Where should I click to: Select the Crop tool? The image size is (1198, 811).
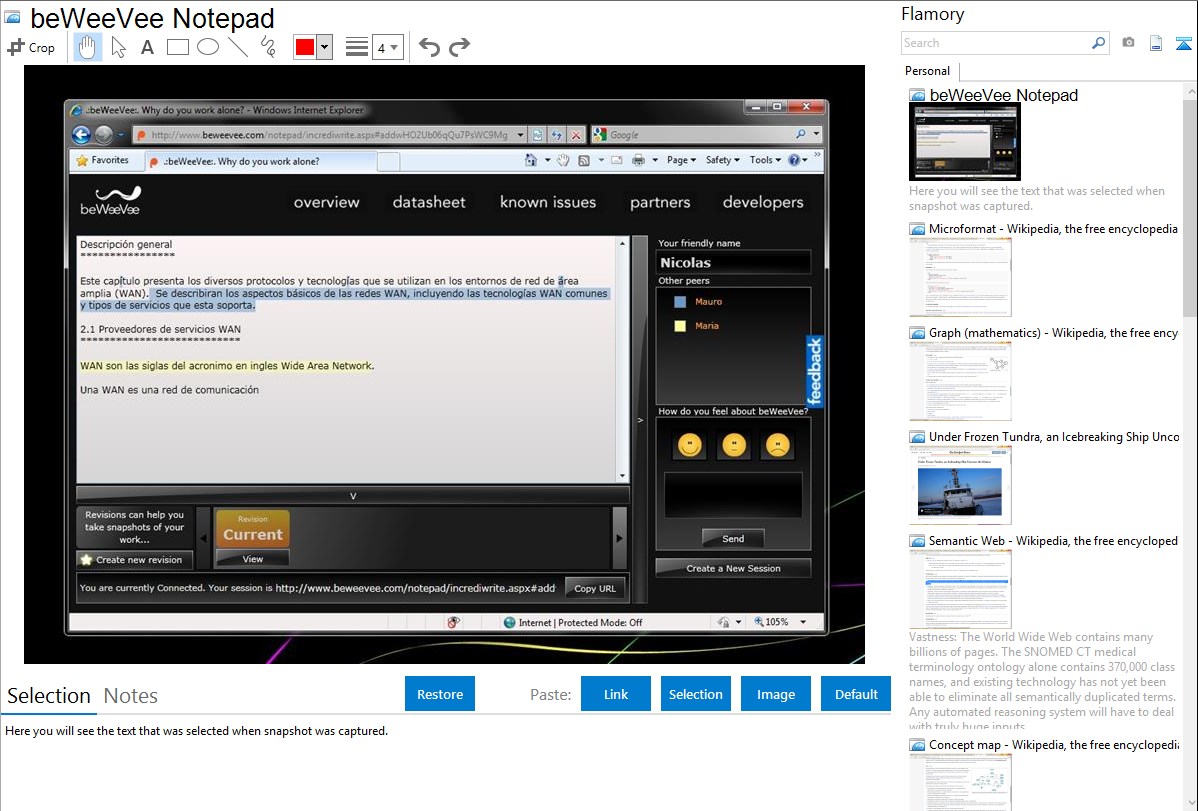pyautogui.click(x=31, y=47)
